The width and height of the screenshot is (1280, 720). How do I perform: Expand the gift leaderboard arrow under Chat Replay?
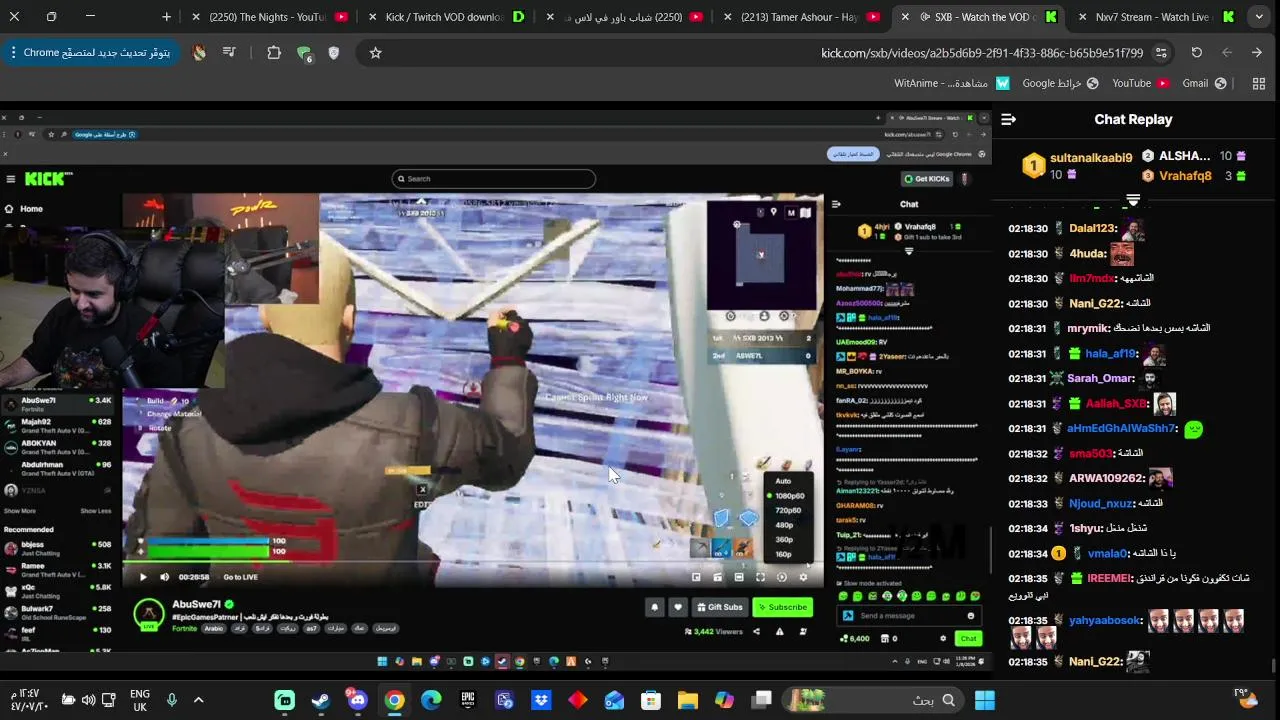coord(1133,201)
